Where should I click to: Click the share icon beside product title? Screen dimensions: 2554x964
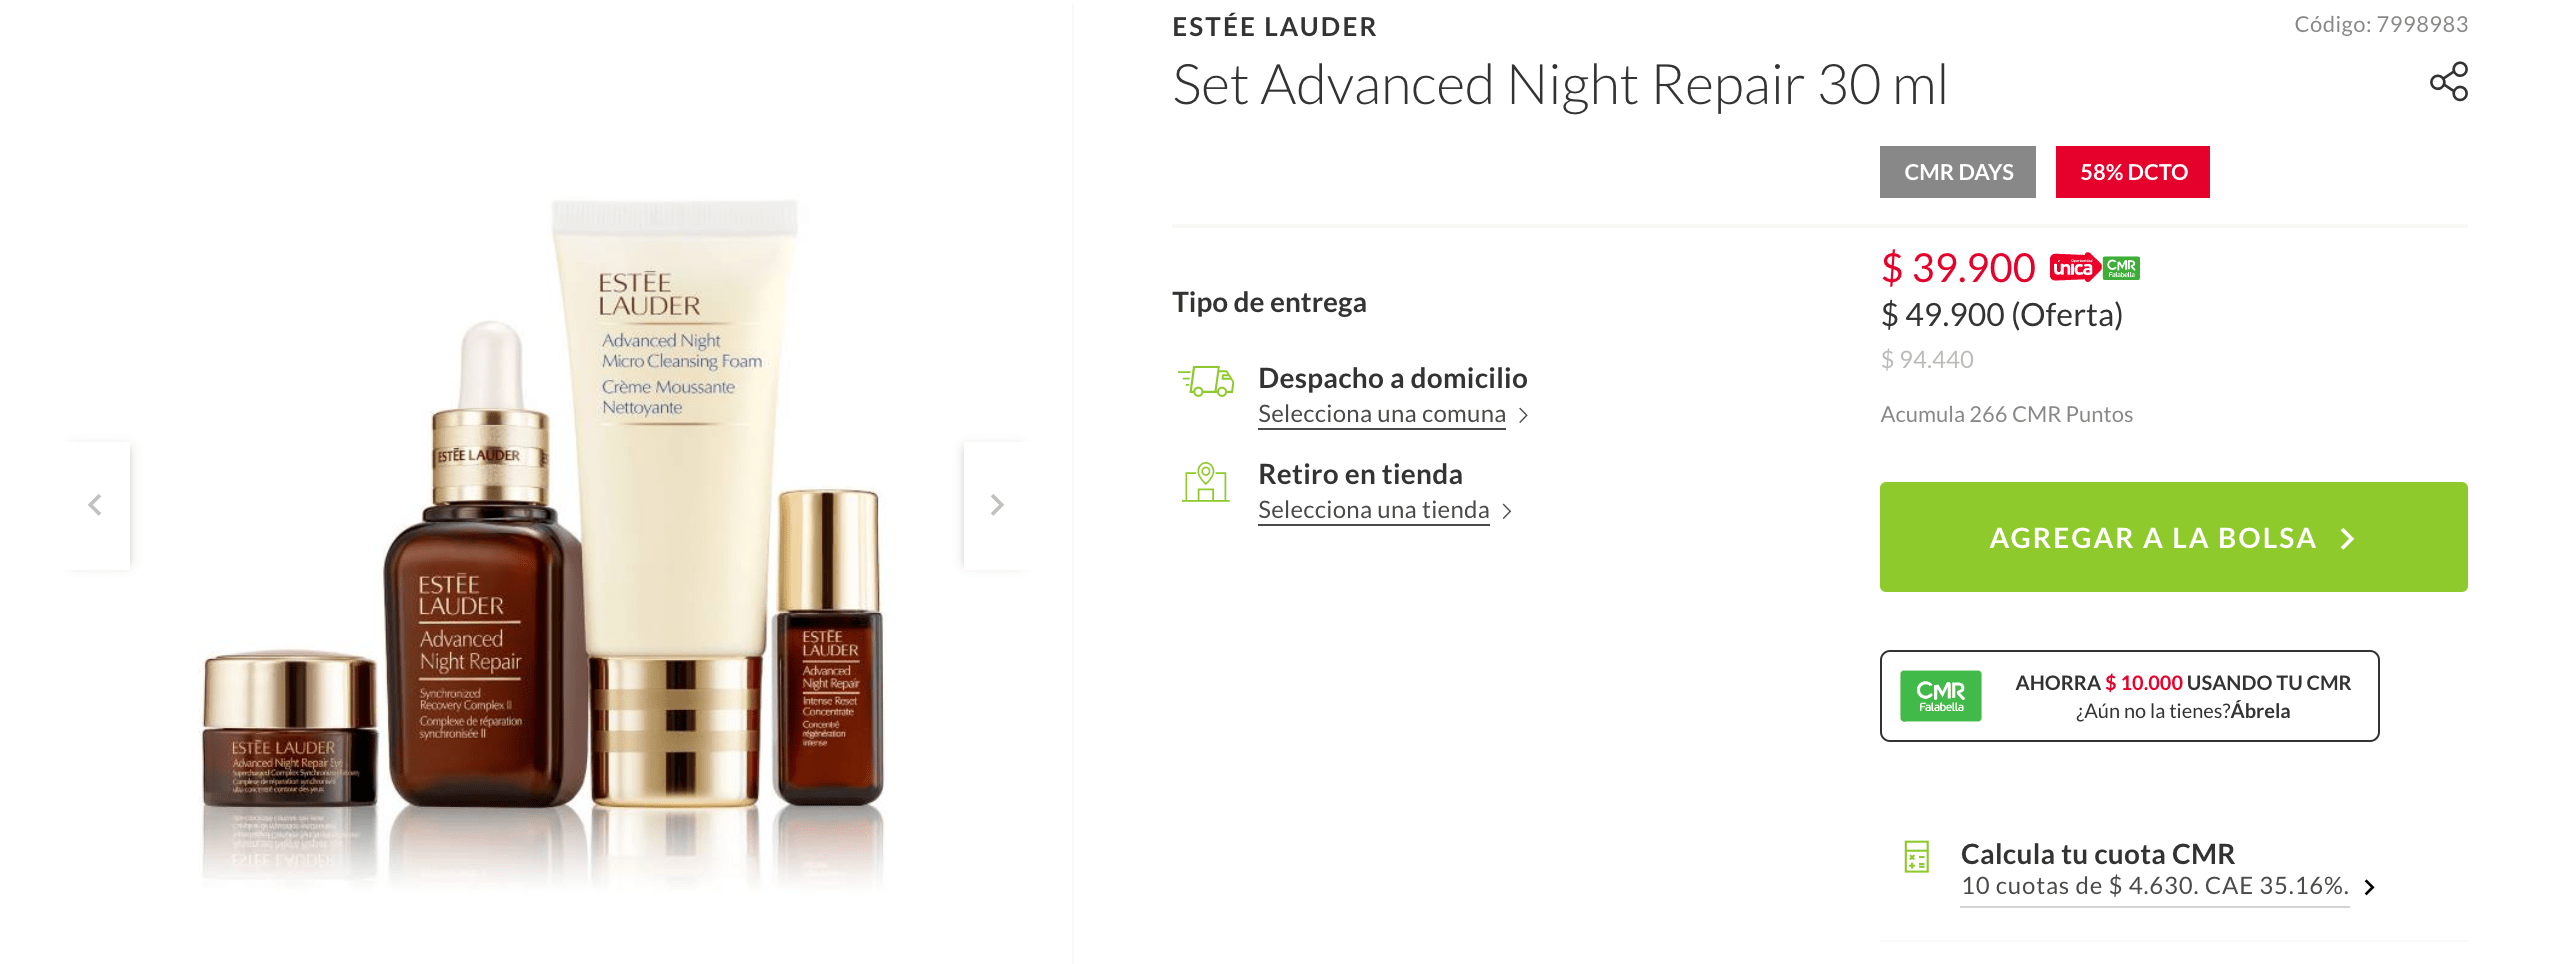click(2448, 82)
